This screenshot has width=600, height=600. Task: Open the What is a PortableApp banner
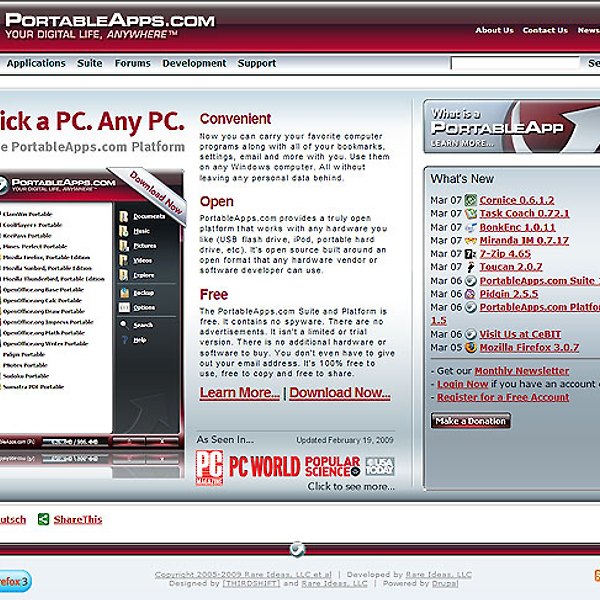[x=512, y=127]
